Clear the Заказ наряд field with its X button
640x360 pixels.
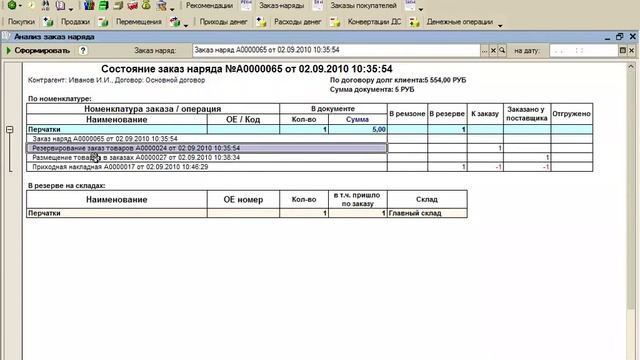(x=493, y=51)
